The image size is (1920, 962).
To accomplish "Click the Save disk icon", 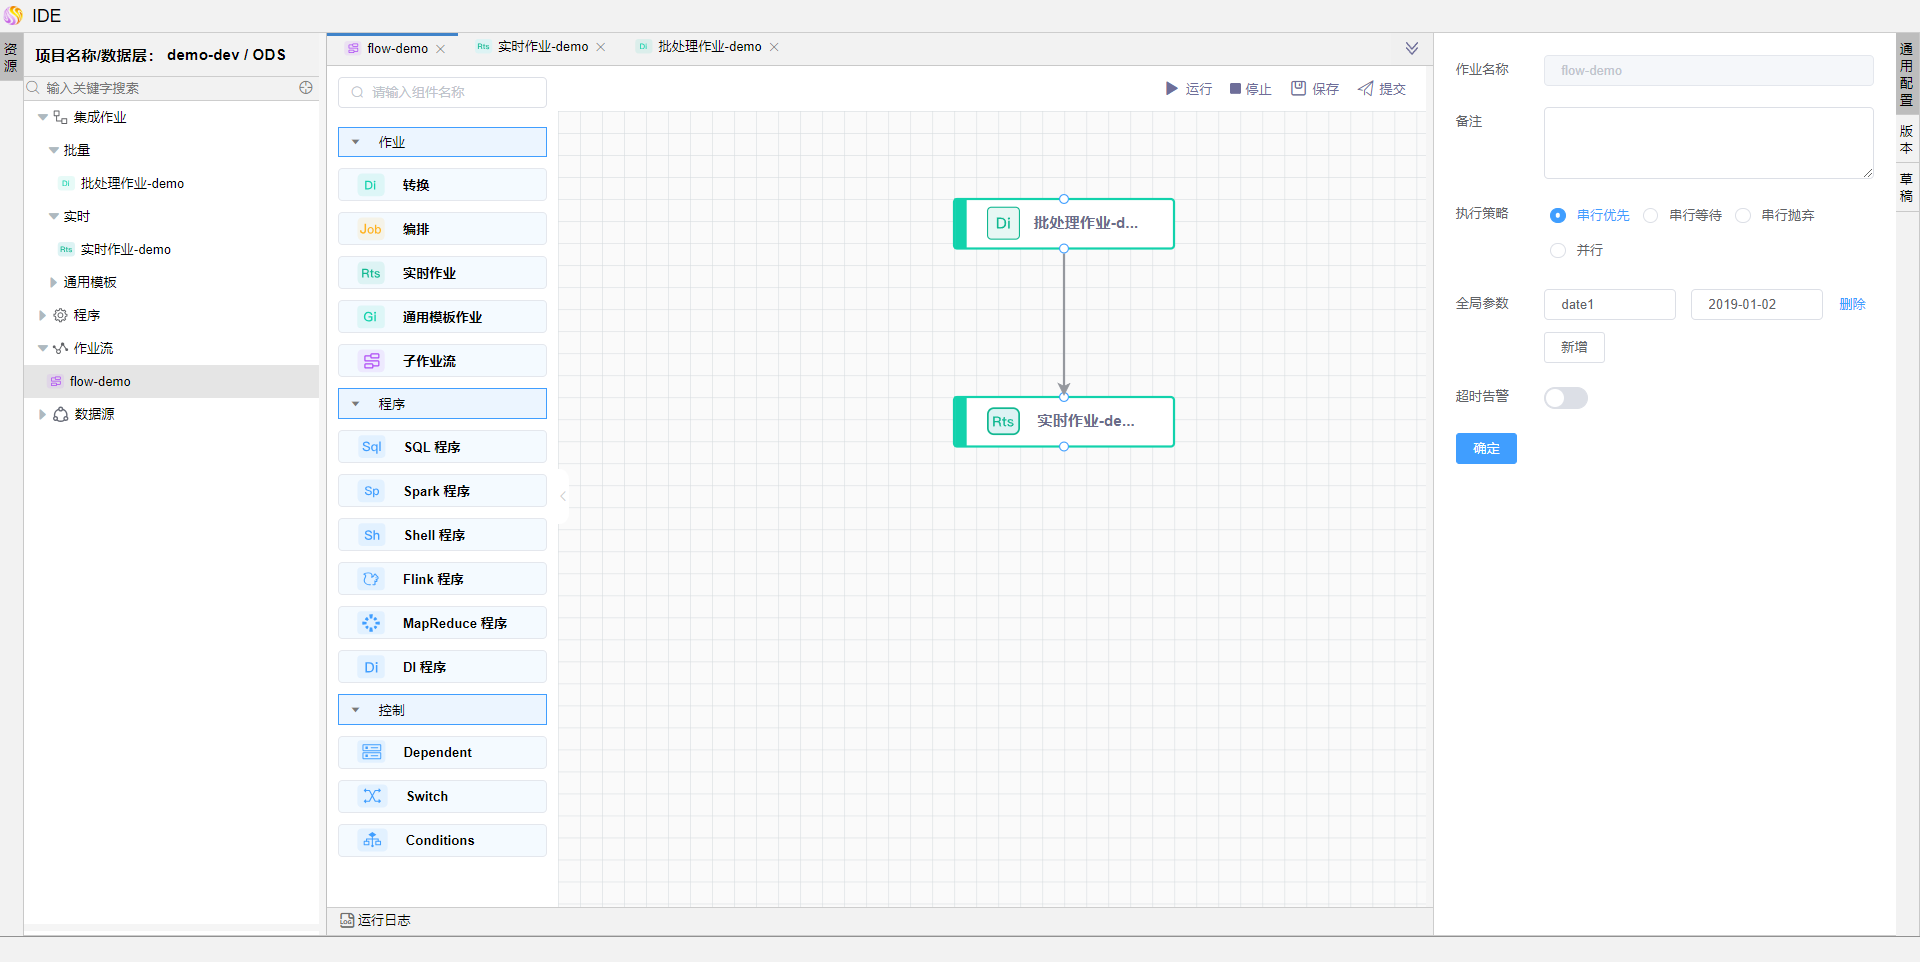I will pyautogui.click(x=1298, y=89).
